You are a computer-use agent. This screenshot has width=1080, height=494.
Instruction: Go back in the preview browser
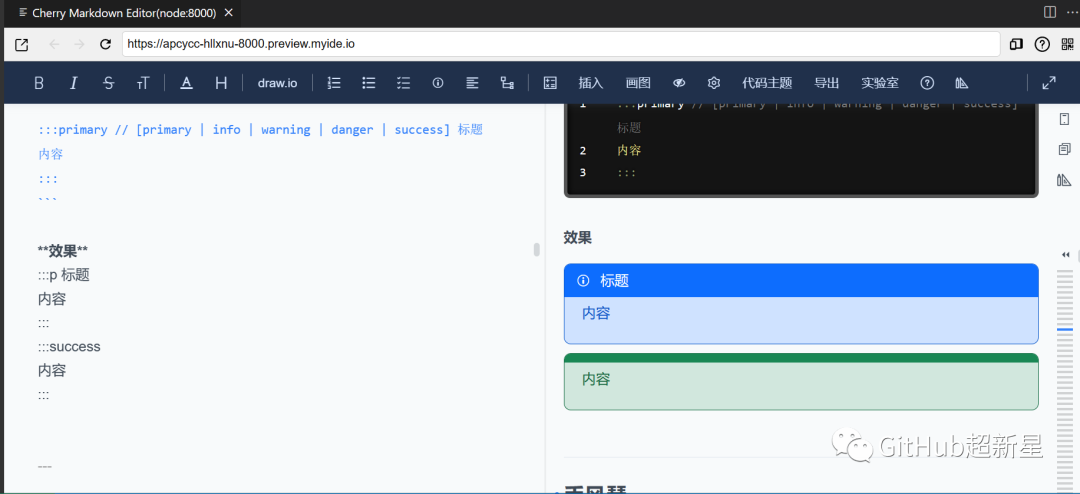tap(54, 45)
